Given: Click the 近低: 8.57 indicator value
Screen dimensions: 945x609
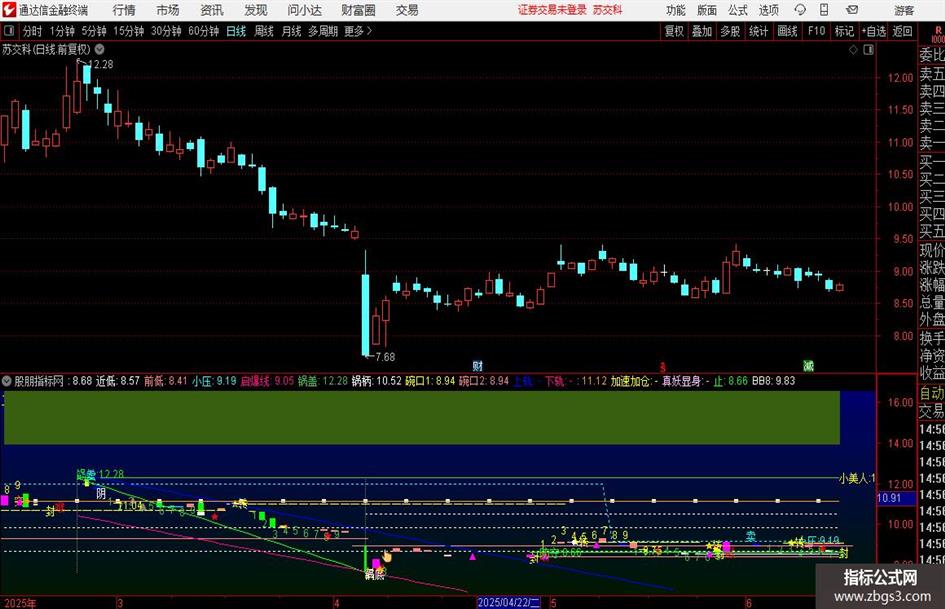Looking at the screenshot, I should click(118, 381).
